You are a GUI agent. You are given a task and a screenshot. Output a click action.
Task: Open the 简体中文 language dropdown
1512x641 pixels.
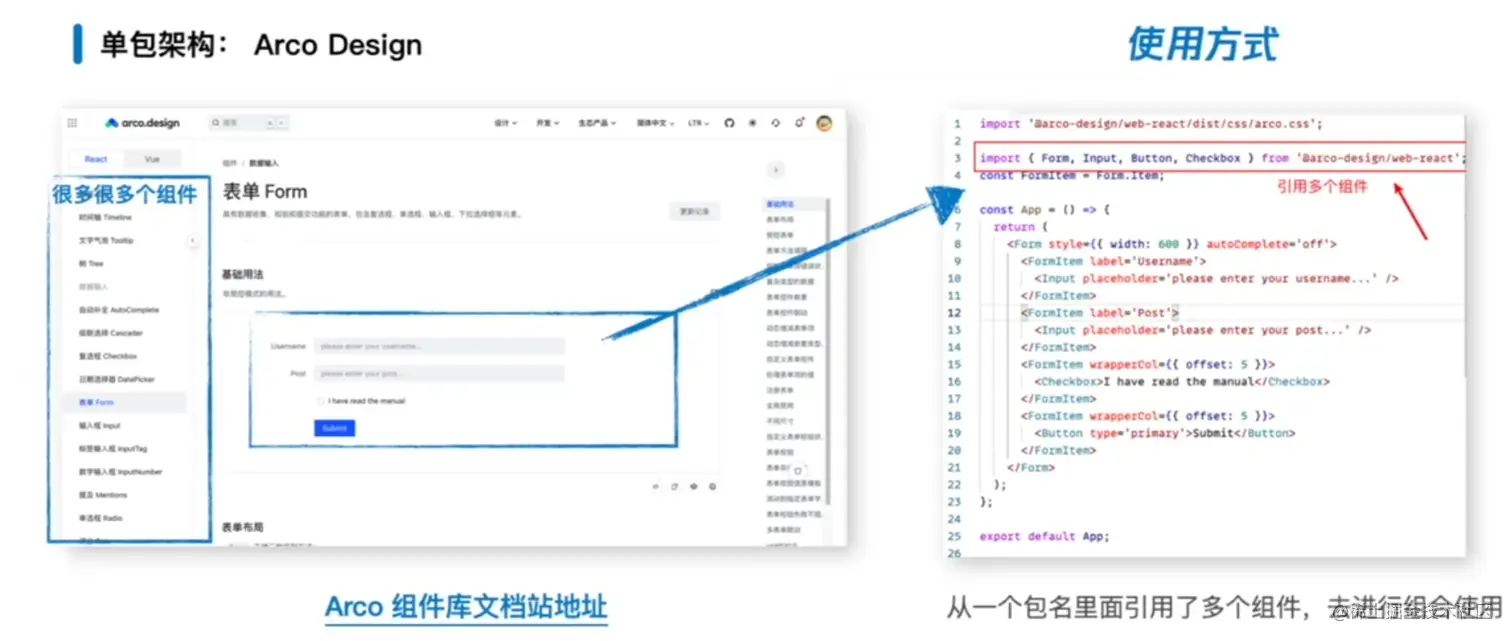(x=655, y=123)
